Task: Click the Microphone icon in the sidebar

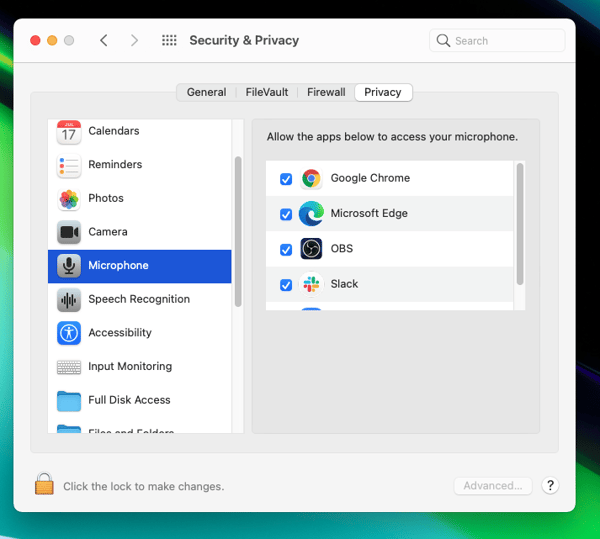Action: [69, 266]
